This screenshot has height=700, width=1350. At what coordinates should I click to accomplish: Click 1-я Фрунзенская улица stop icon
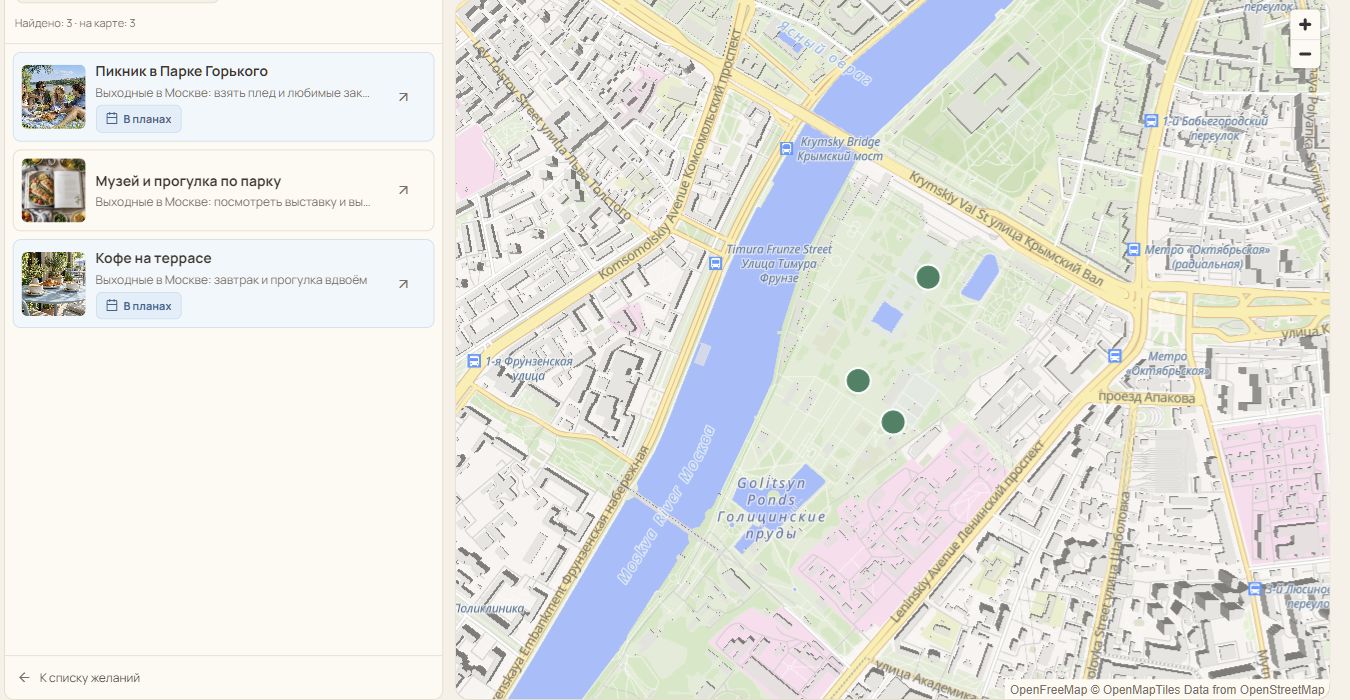(474, 361)
